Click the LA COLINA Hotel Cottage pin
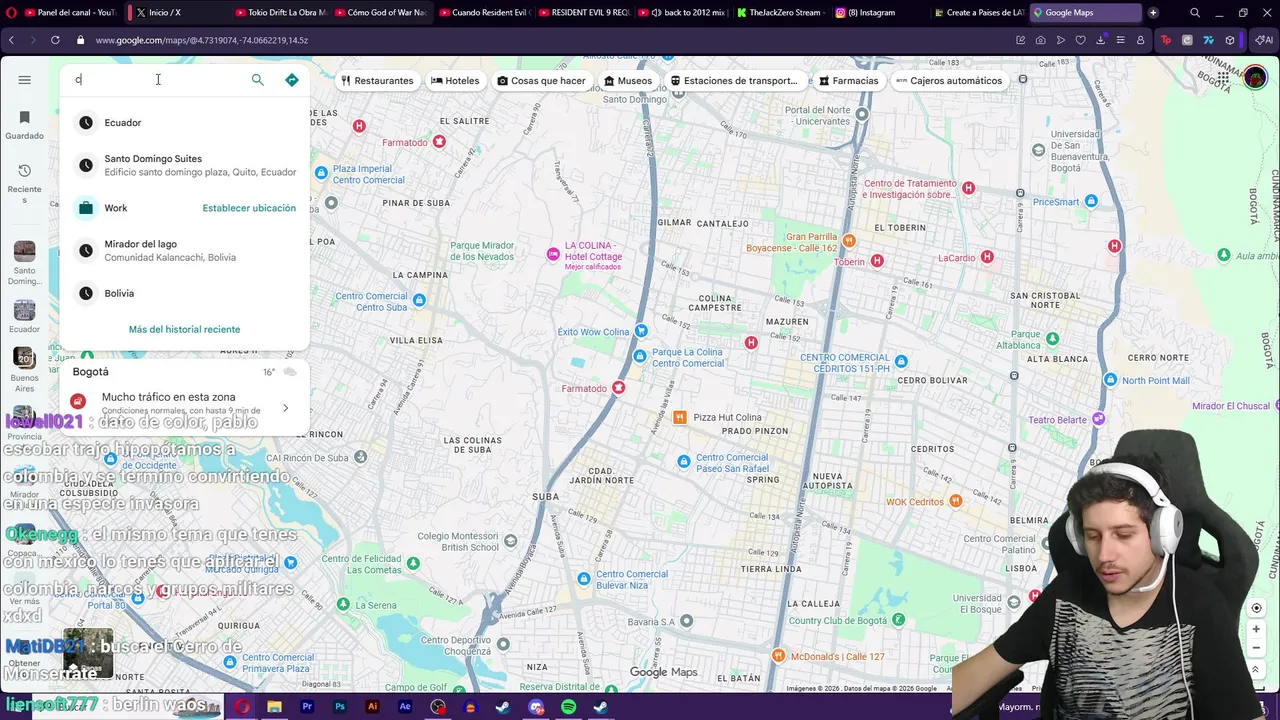The width and height of the screenshot is (1280, 720). tap(553, 255)
